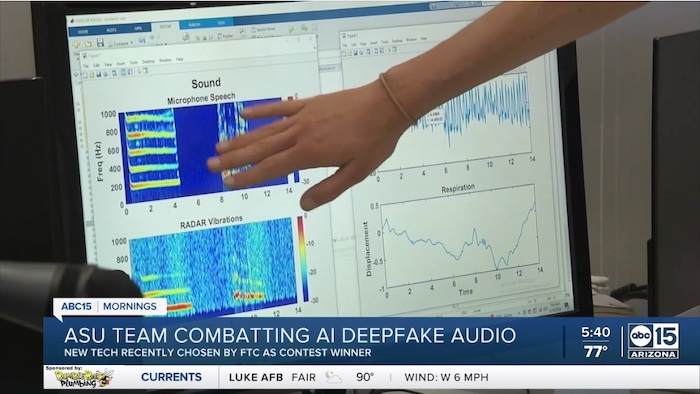The width and height of the screenshot is (700, 394).
Task: Select the EDITOR tab
Action: [x=165, y=26]
